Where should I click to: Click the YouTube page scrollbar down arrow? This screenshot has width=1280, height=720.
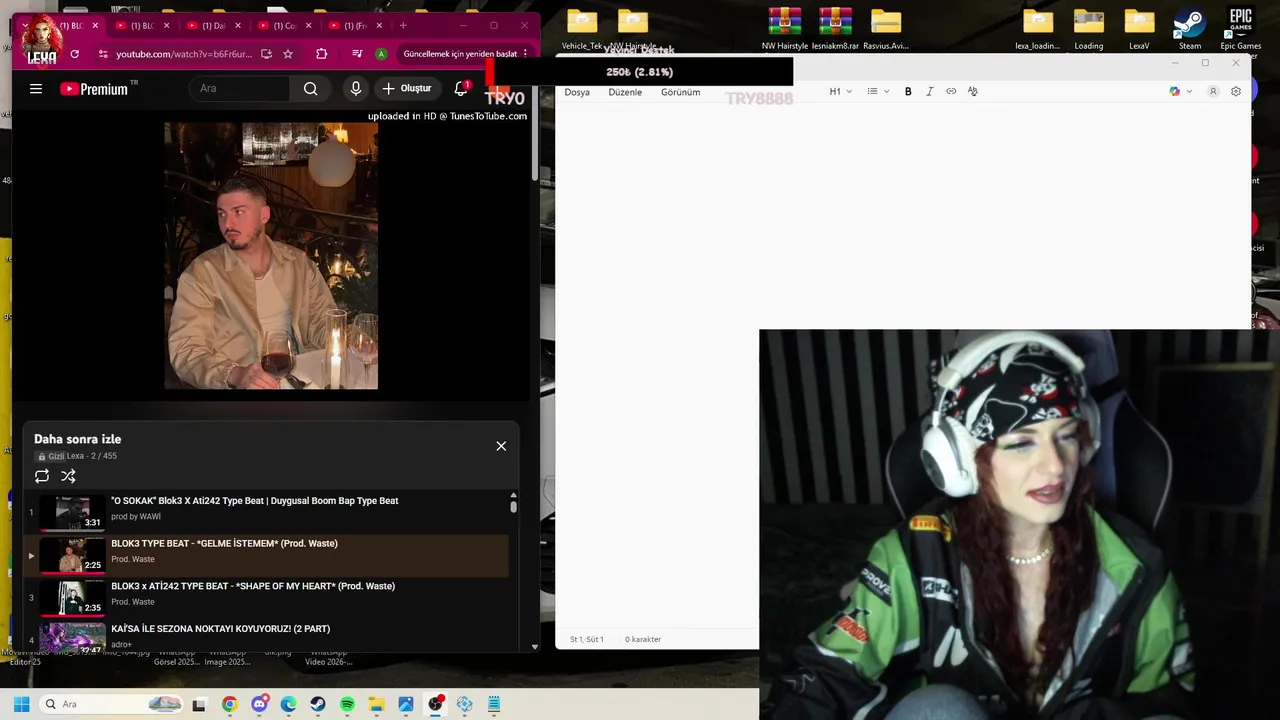pos(535,647)
